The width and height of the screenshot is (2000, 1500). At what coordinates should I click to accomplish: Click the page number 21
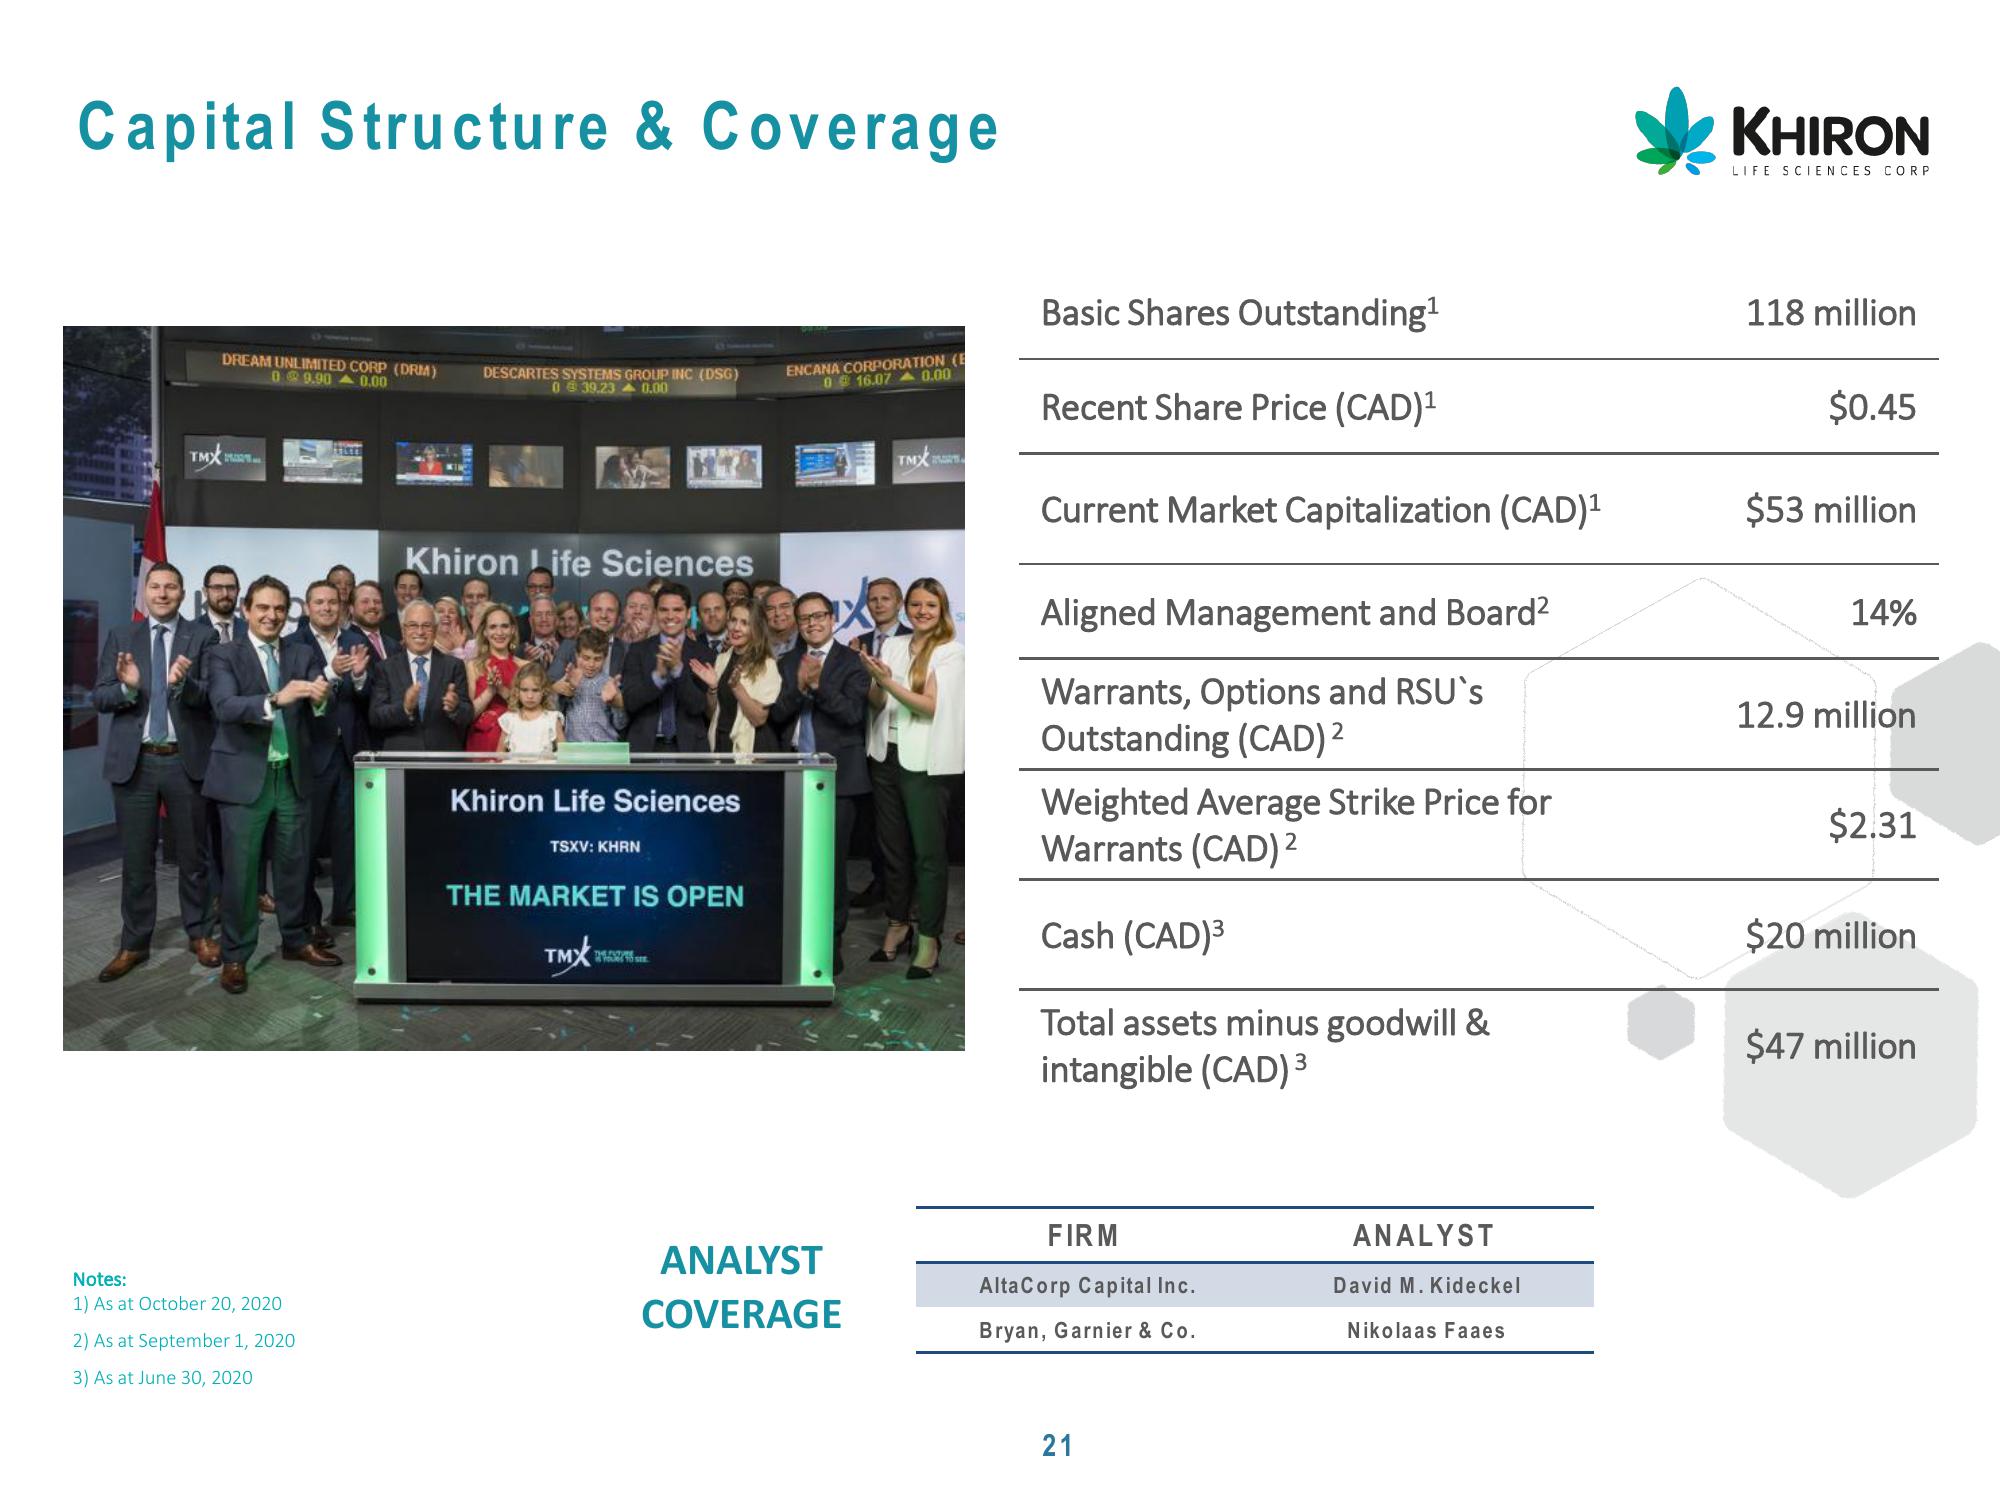1057,1446
